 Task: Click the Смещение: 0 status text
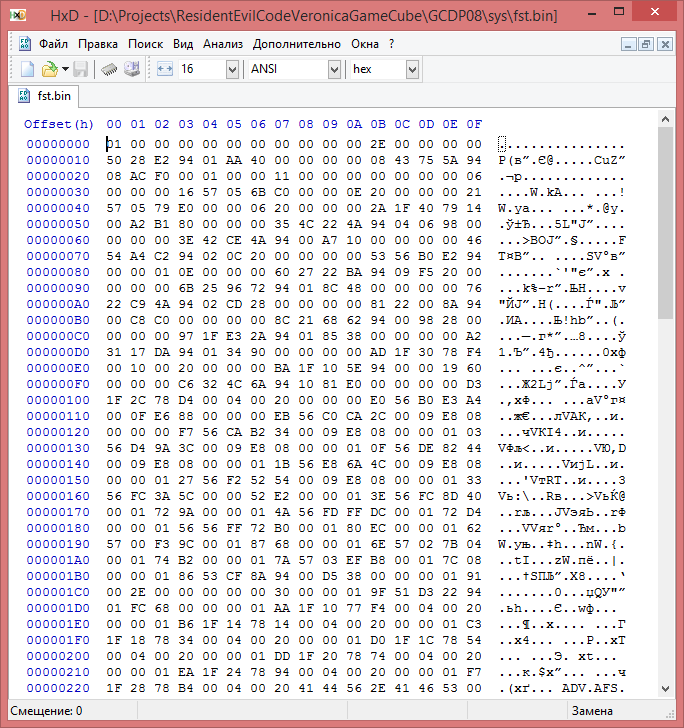(x=46, y=711)
